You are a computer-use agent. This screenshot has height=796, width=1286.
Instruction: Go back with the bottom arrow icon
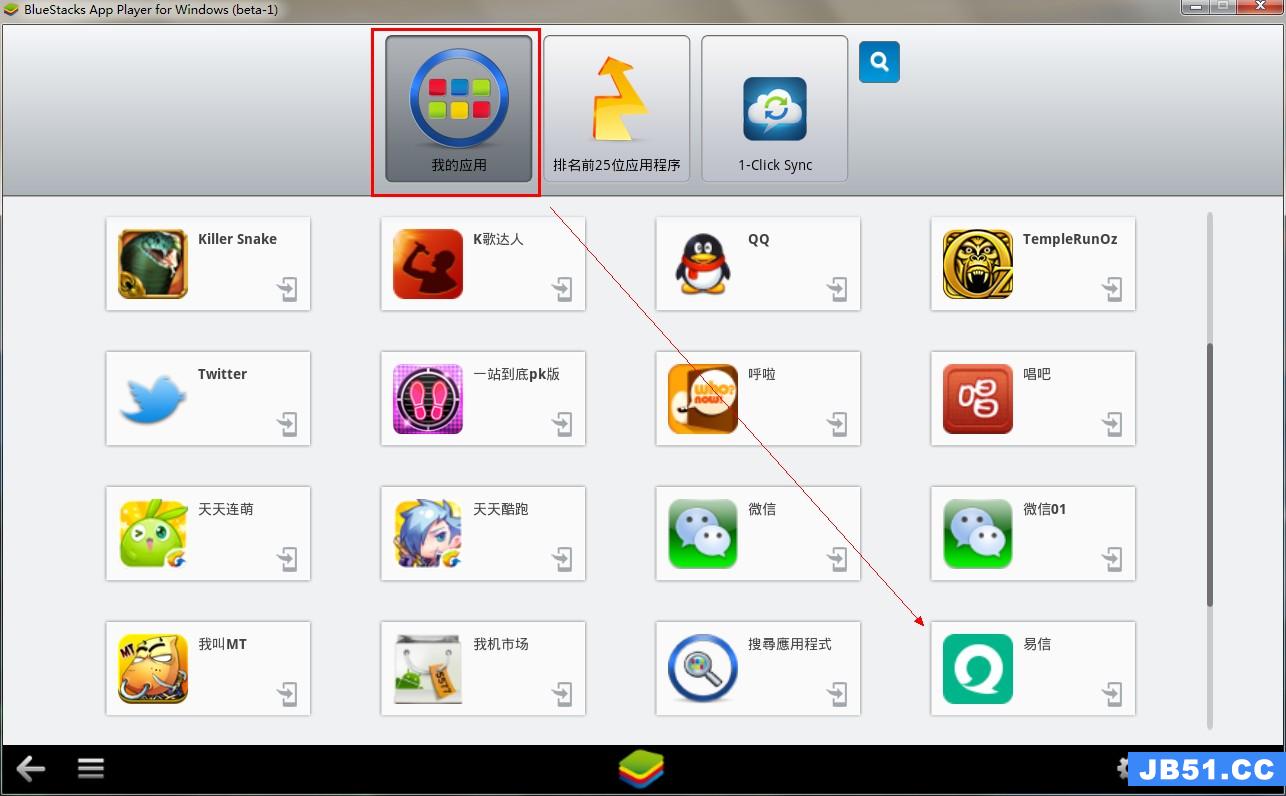(31, 768)
